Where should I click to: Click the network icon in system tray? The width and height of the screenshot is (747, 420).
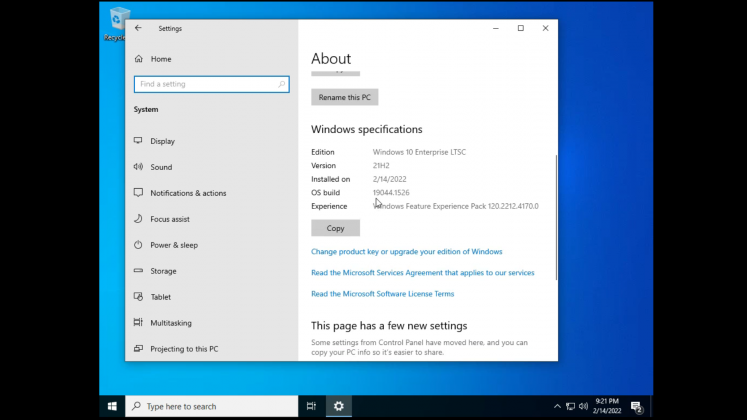click(x=570, y=406)
